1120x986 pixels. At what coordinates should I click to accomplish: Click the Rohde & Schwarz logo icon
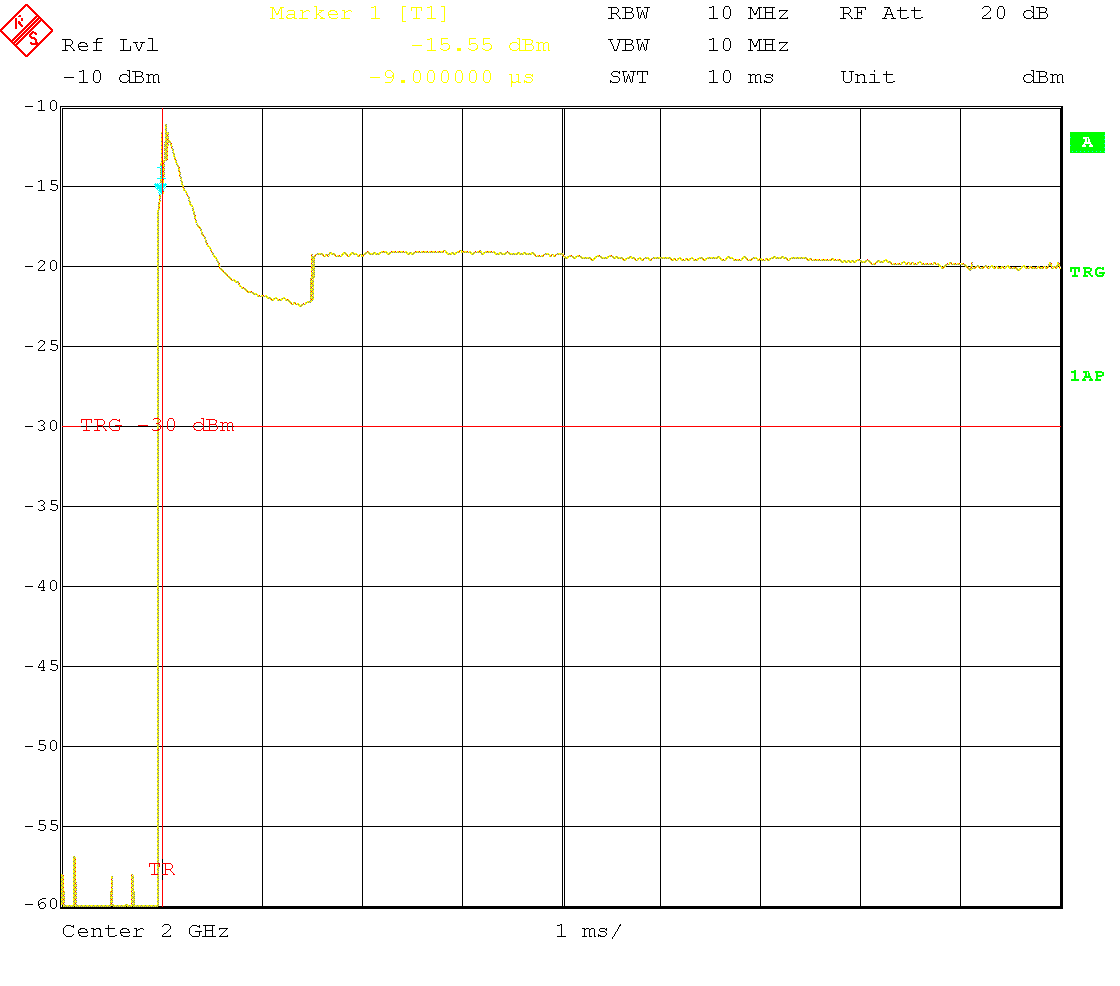point(27,29)
